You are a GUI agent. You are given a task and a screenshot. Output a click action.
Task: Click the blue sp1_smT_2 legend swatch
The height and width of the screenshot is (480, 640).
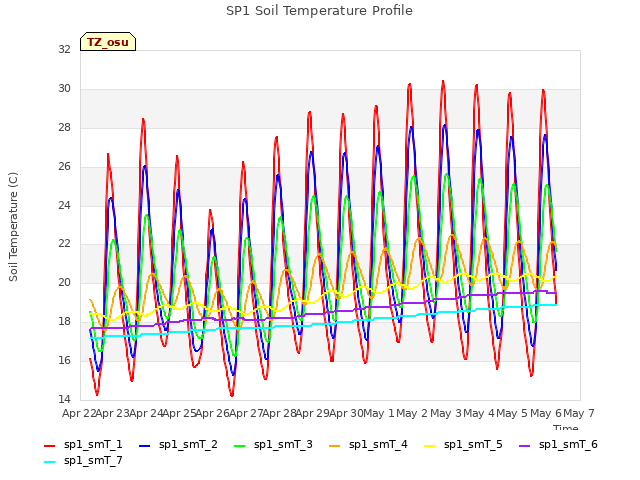(x=144, y=446)
